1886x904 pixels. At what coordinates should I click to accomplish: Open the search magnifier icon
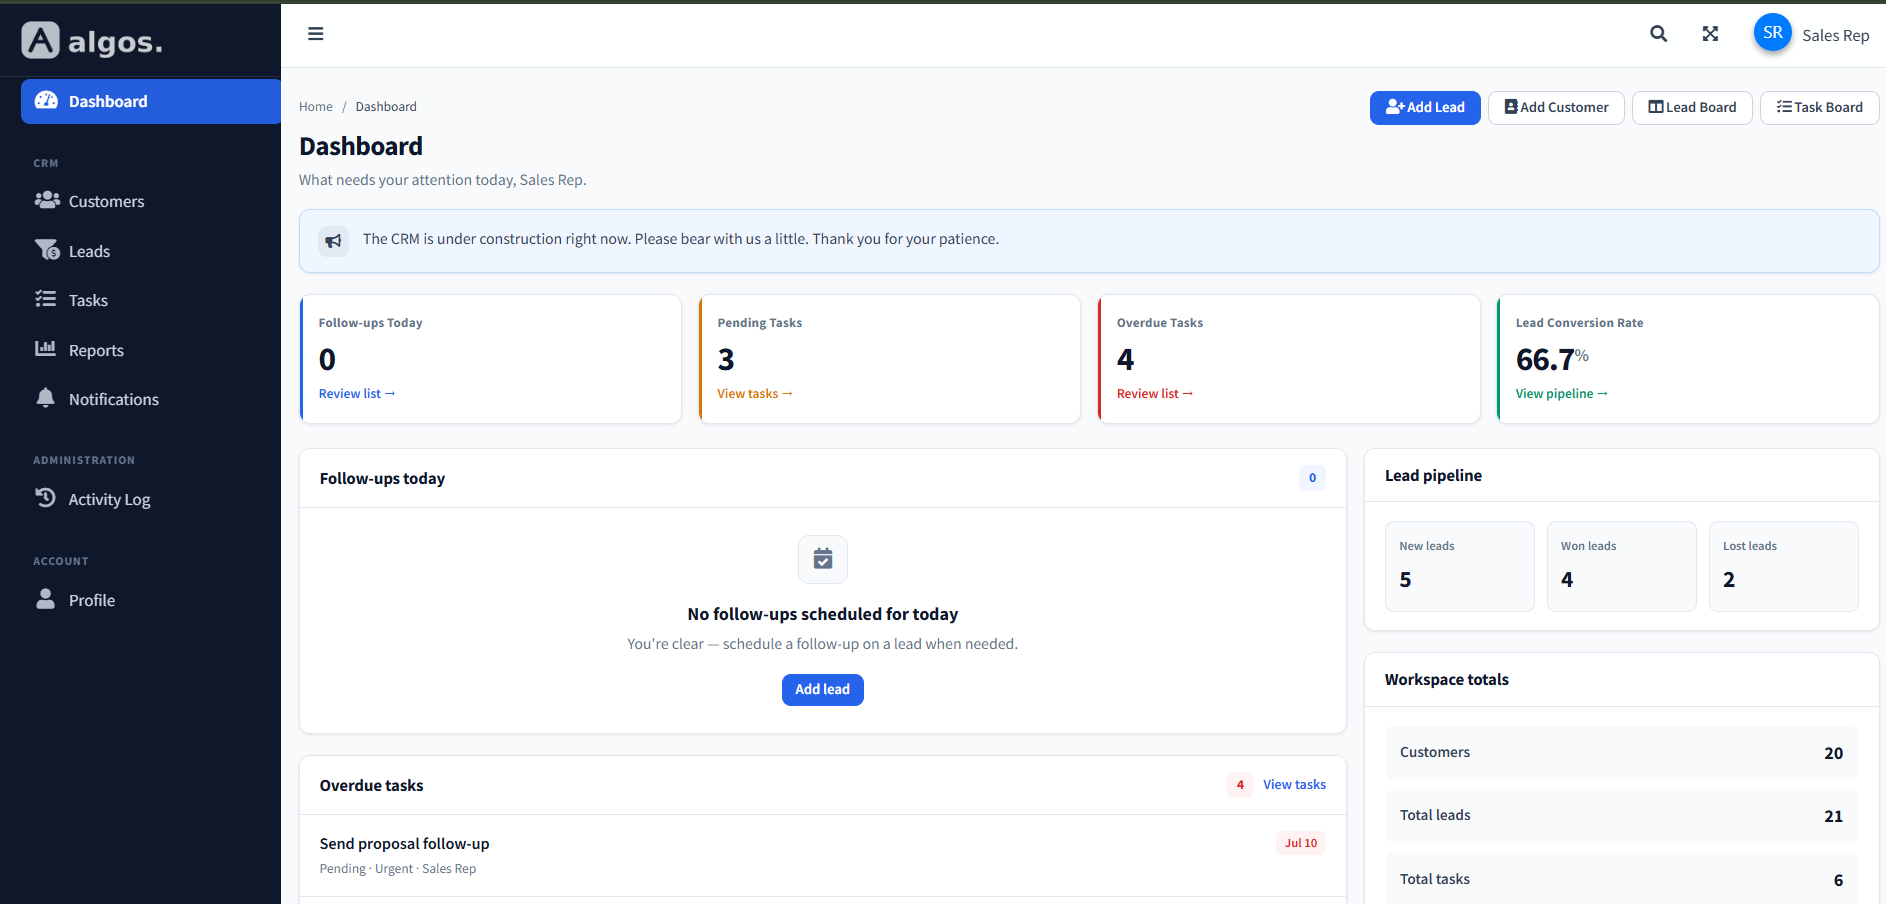(x=1658, y=34)
